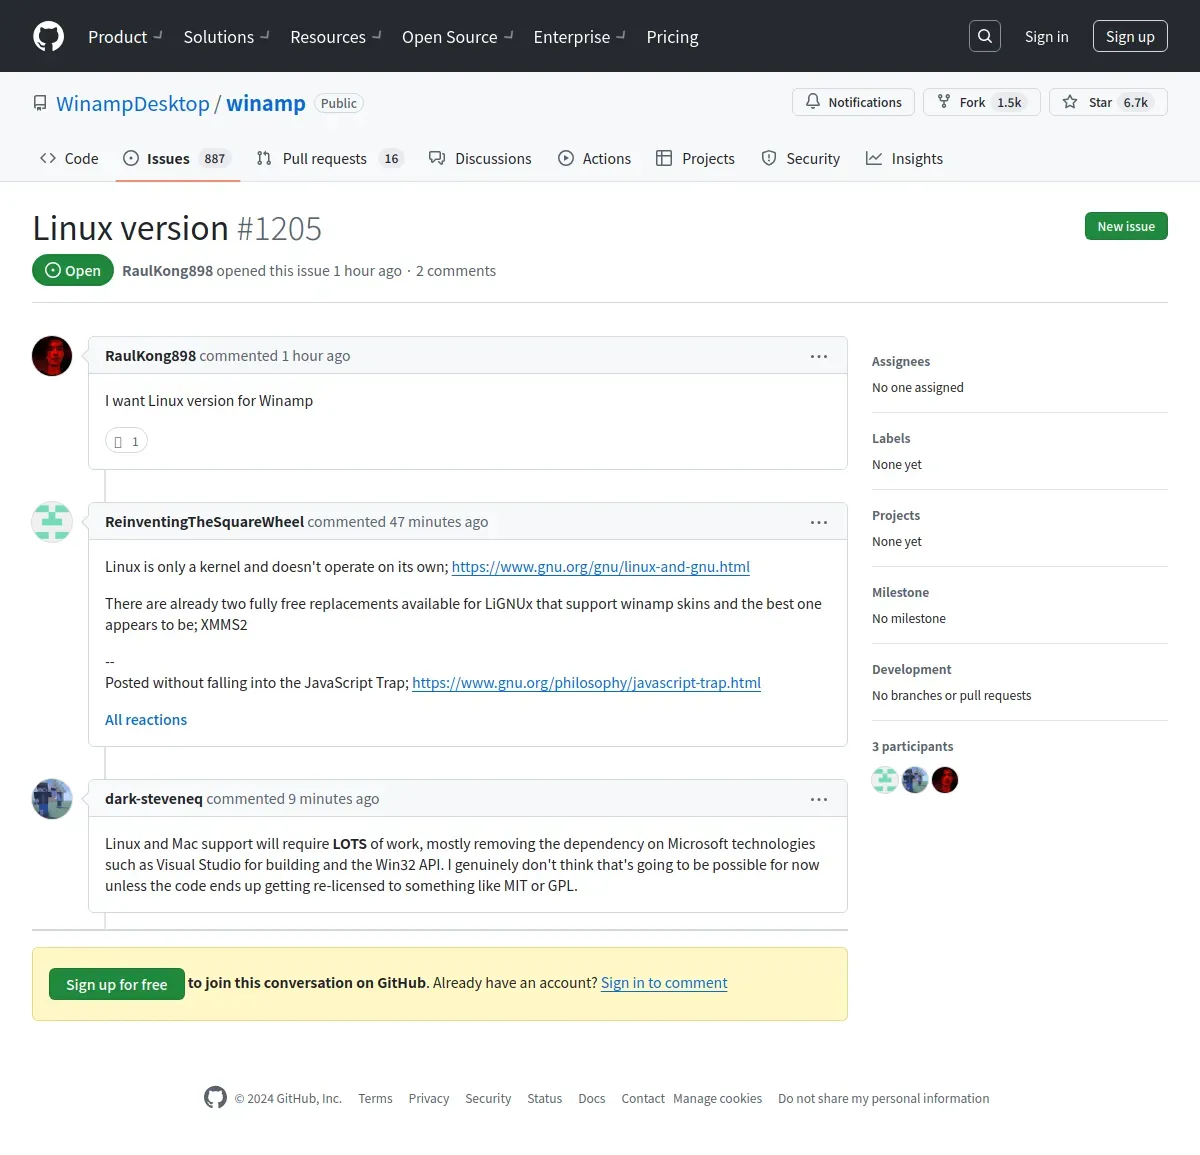1200x1155 pixels.
Task: Open the javascript-trap.html link
Action: (x=586, y=682)
